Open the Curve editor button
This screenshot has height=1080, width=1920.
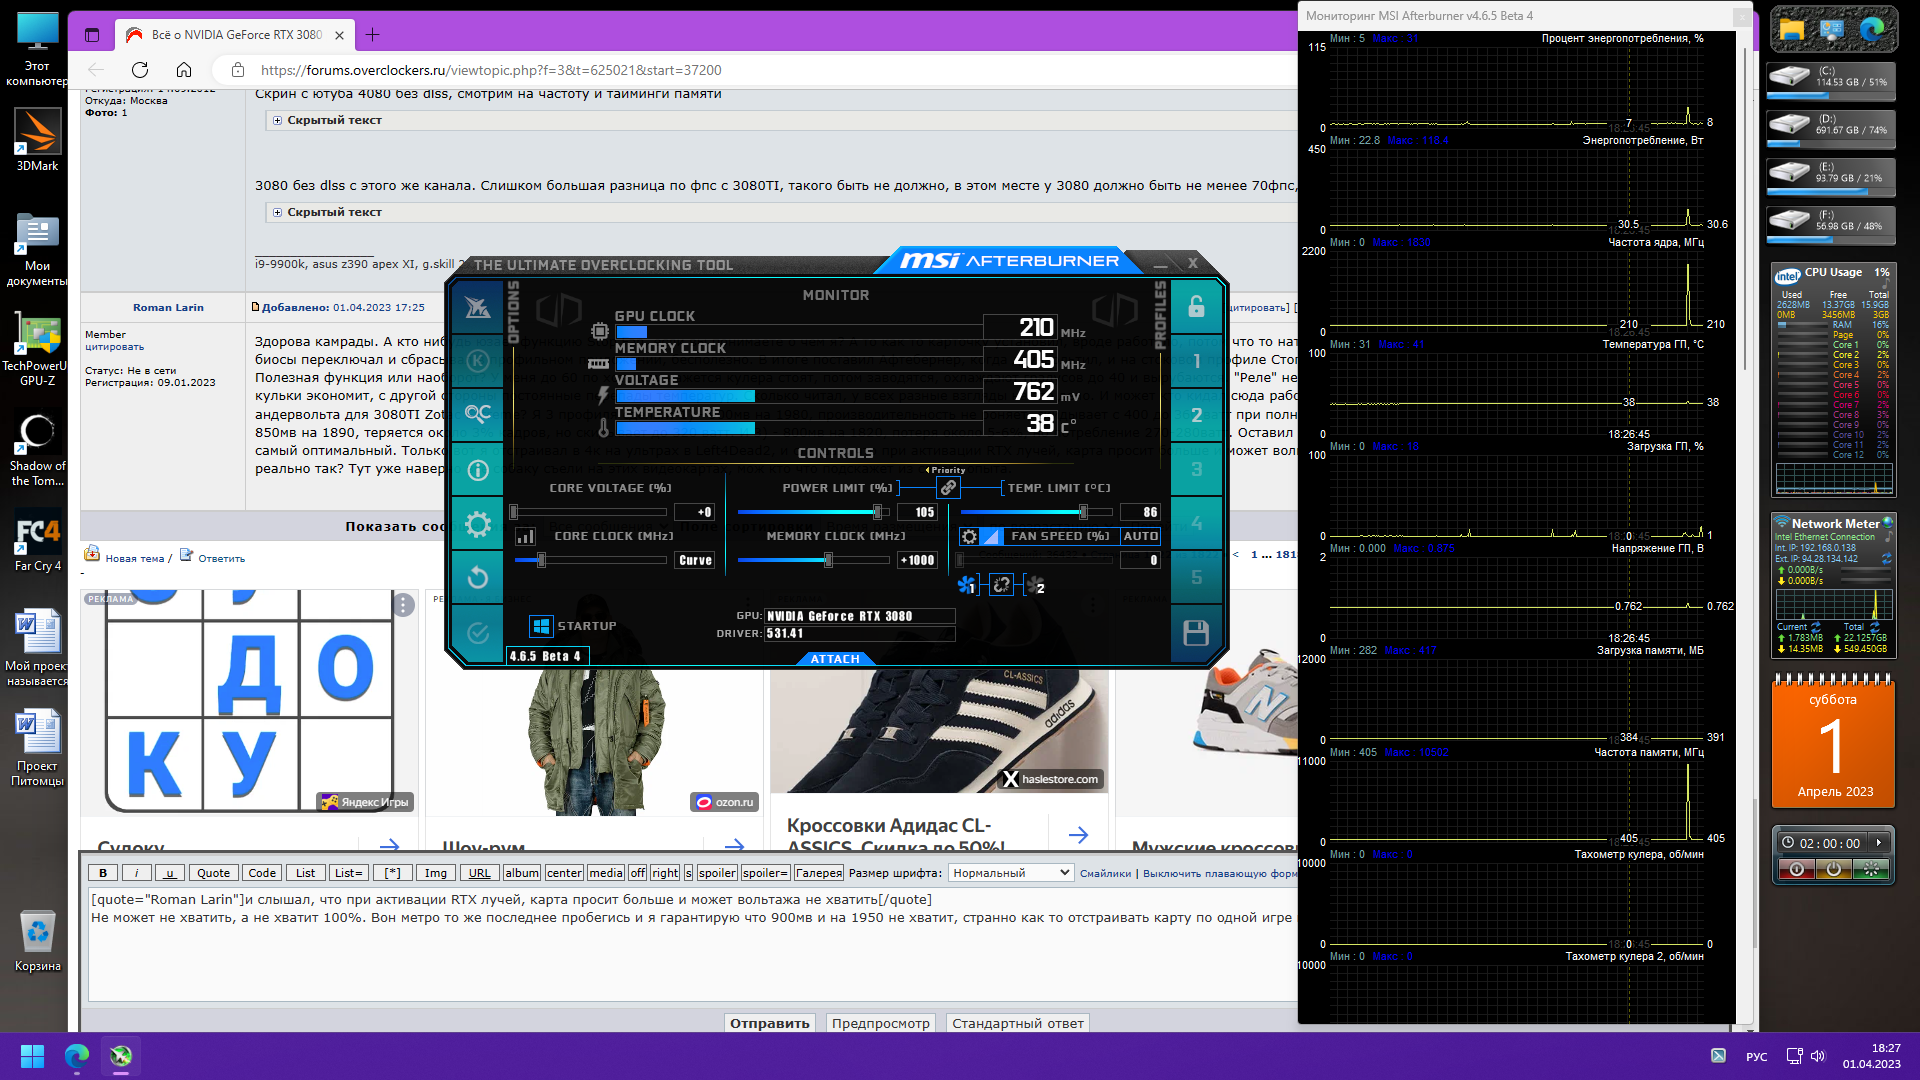point(695,561)
